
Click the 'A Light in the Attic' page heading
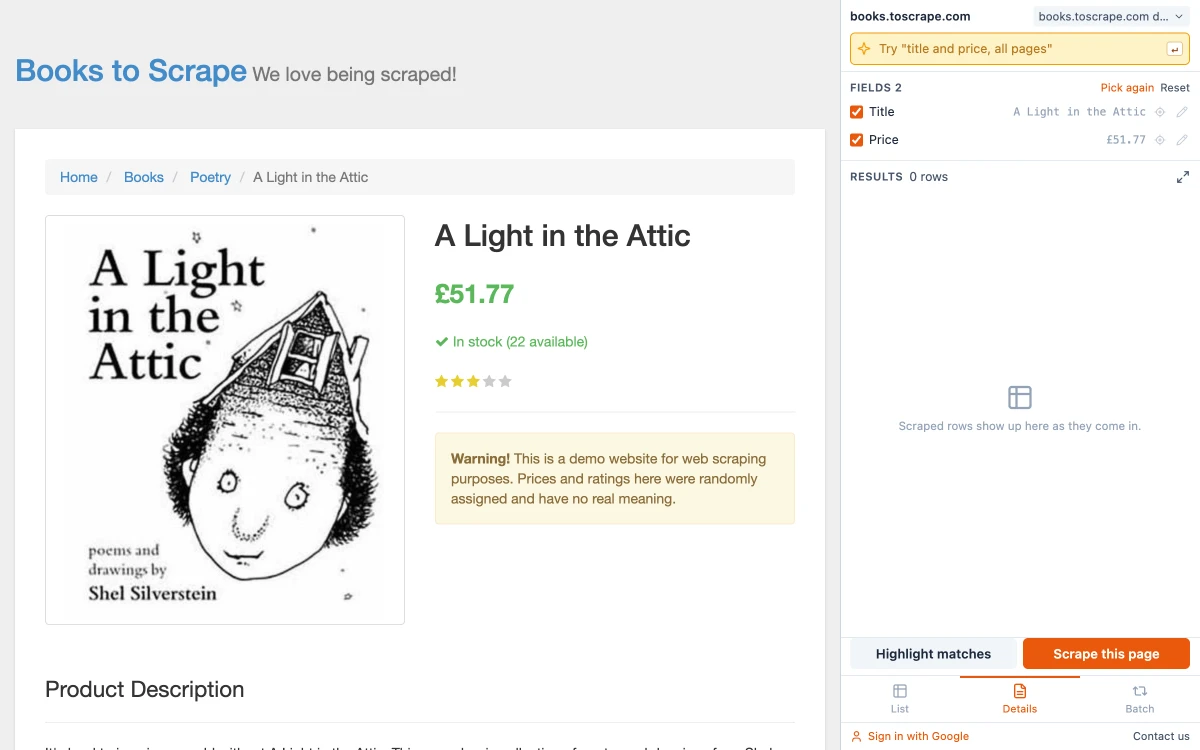pyautogui.click(x=563, y=236)
